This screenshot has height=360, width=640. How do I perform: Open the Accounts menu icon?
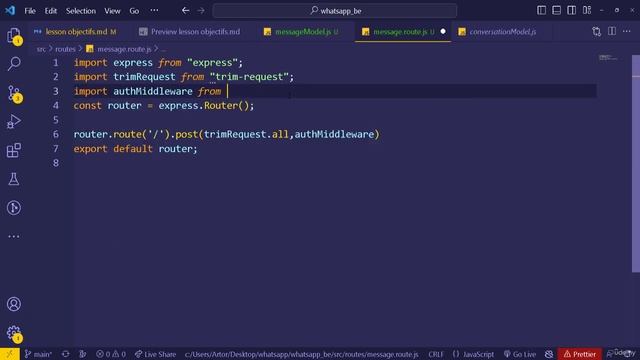click(14, 304)
